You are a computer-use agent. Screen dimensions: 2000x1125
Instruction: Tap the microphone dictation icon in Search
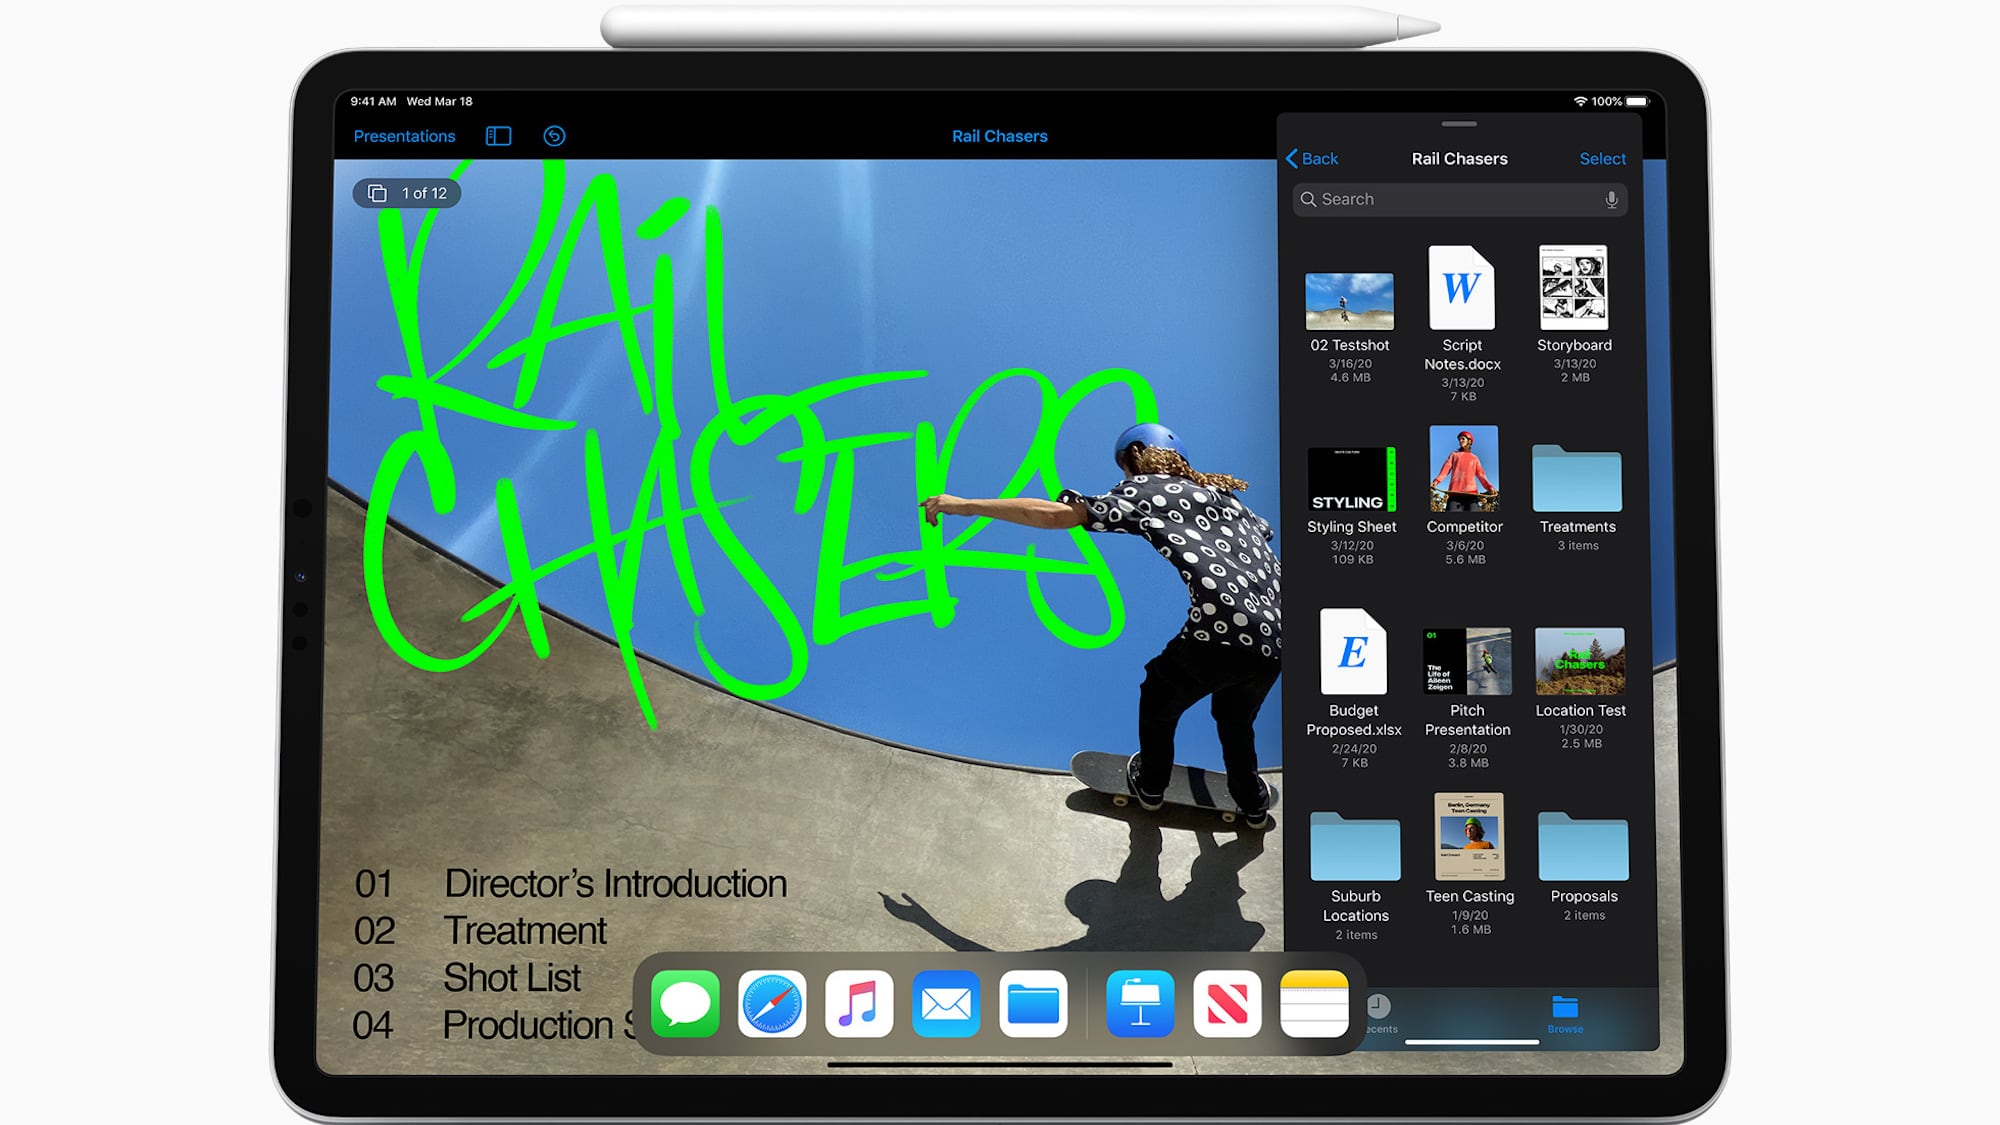pyautogui.click(x=1611, y=199)
